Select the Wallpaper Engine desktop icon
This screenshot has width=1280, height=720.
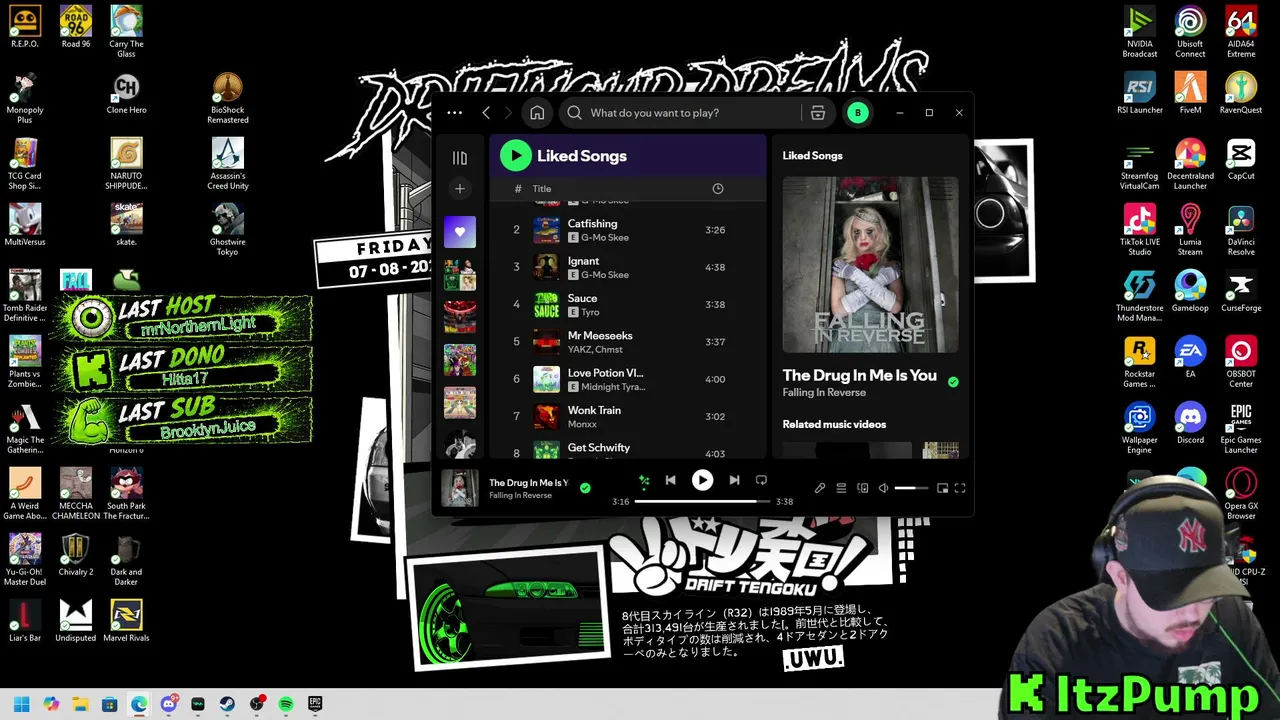1140,428
